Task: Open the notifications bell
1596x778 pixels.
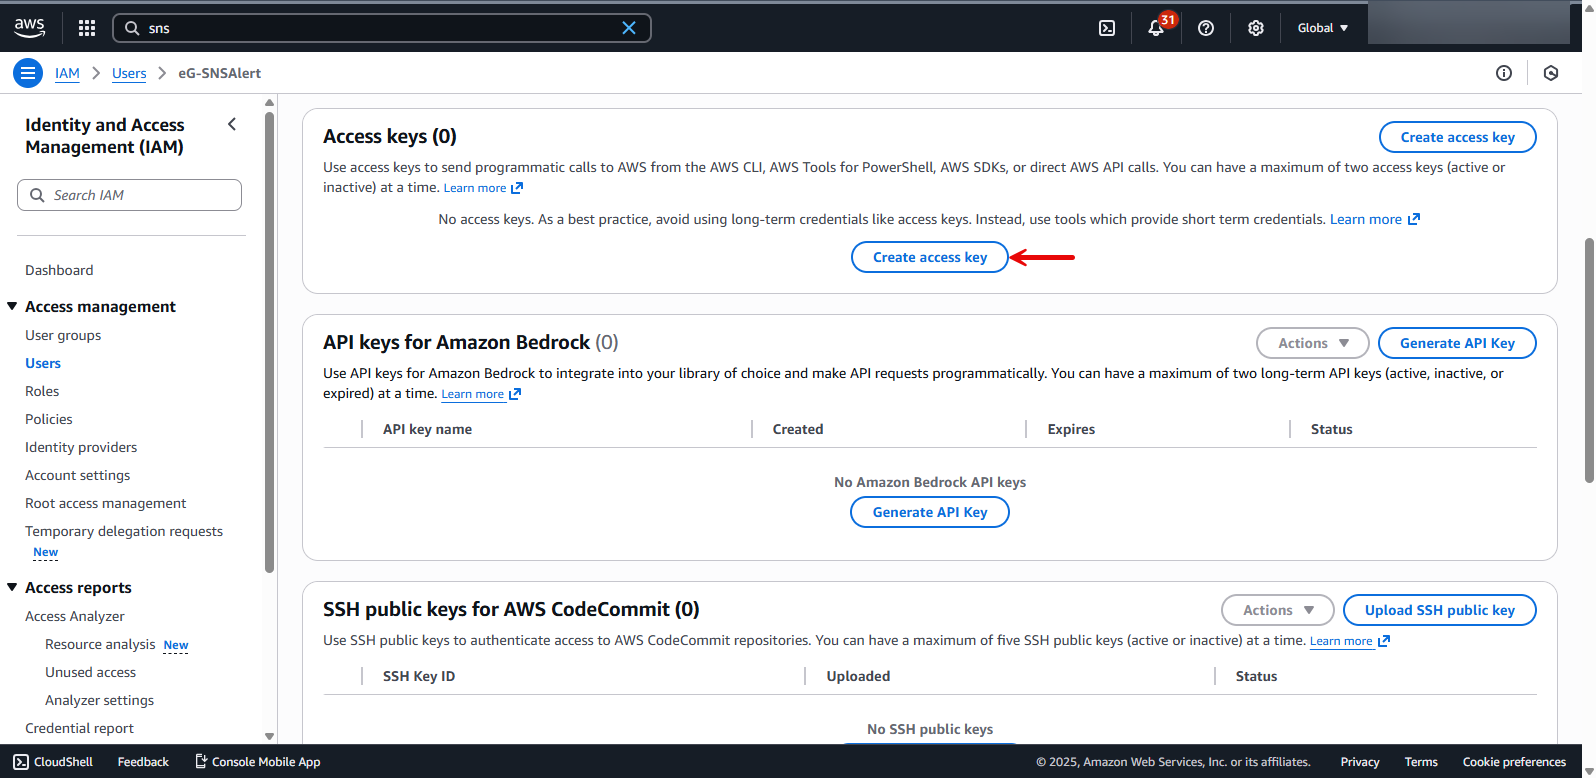Action: tap(1156, 28)
